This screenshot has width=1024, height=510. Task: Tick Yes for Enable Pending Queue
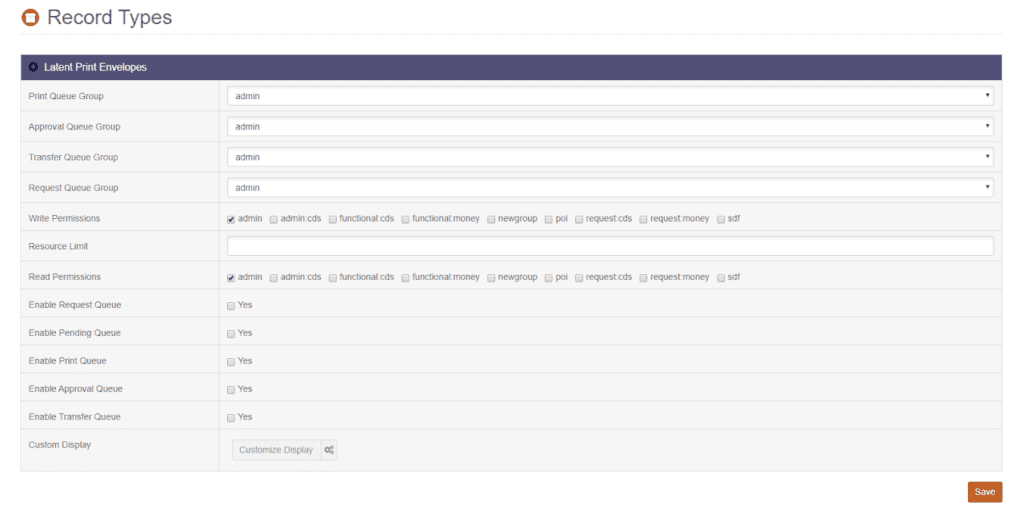tap(231, 334)
